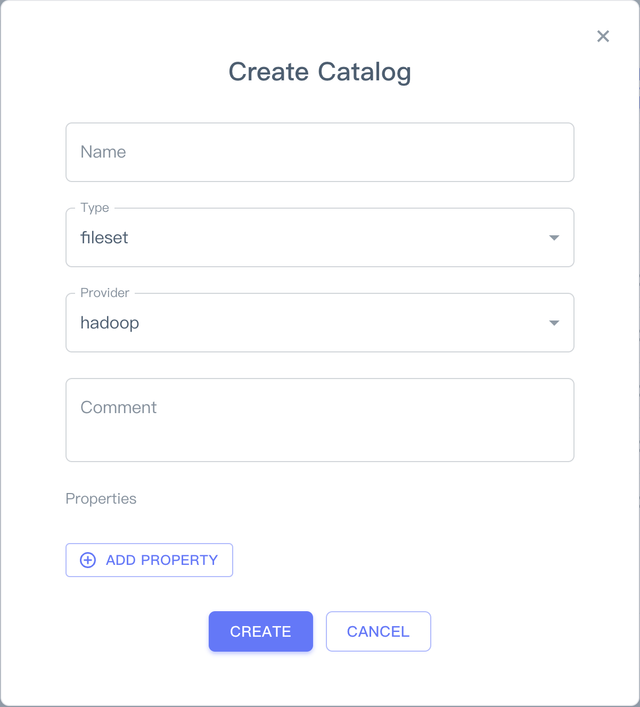Screen dimensions: 640x707
Task: Click the CREATE button
Action: coord(260,631)
